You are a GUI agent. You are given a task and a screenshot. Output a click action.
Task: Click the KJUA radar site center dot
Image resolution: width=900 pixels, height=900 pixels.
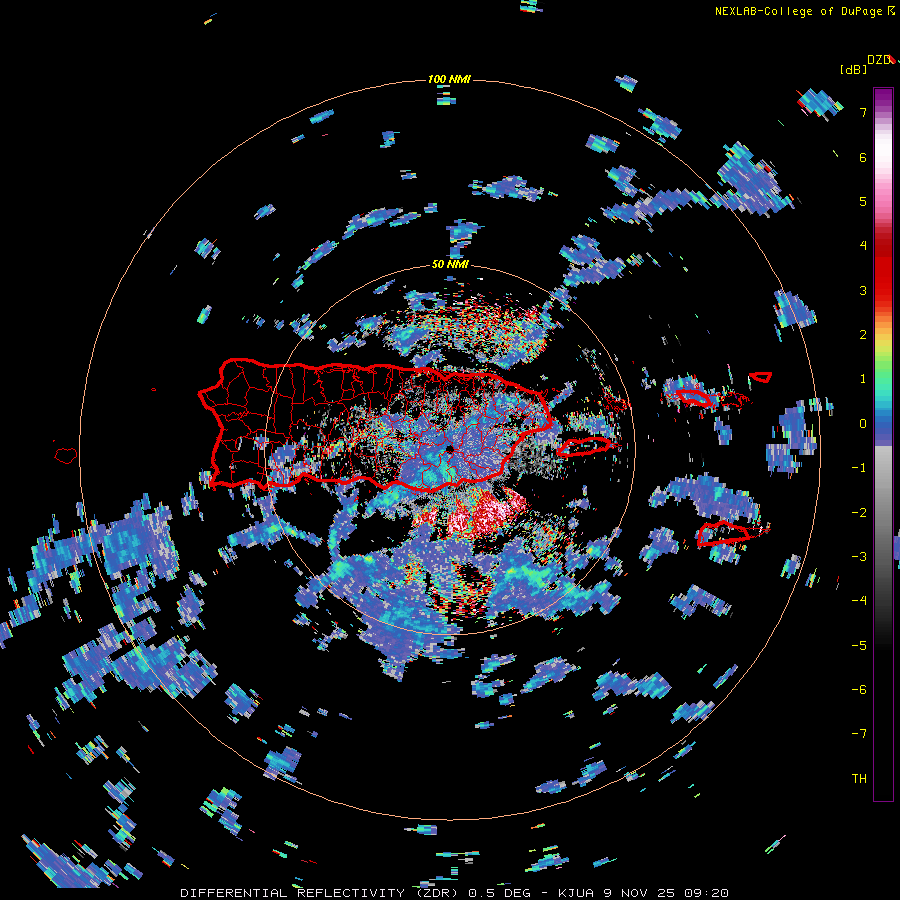coord(449,449)
